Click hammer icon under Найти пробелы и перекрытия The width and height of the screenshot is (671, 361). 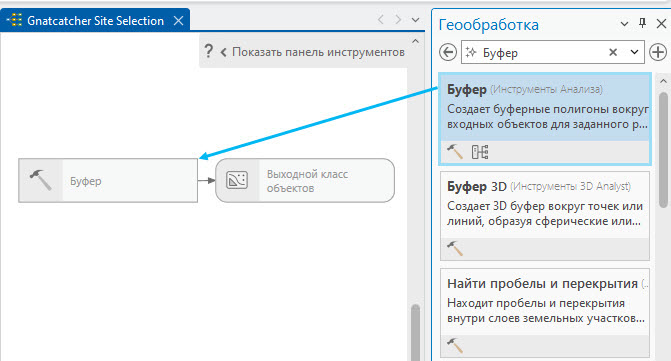pos(454,345)
